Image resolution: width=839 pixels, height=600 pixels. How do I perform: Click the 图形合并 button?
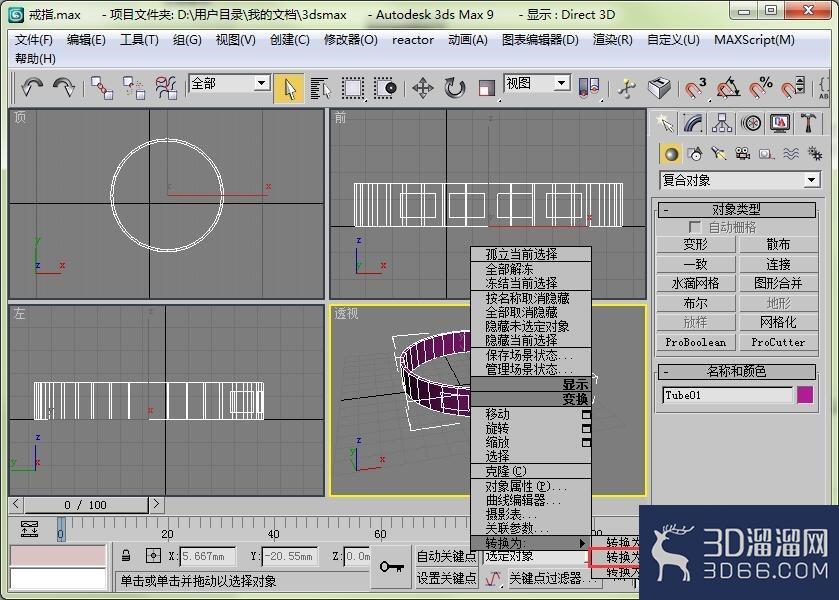(x=779, y=284)
